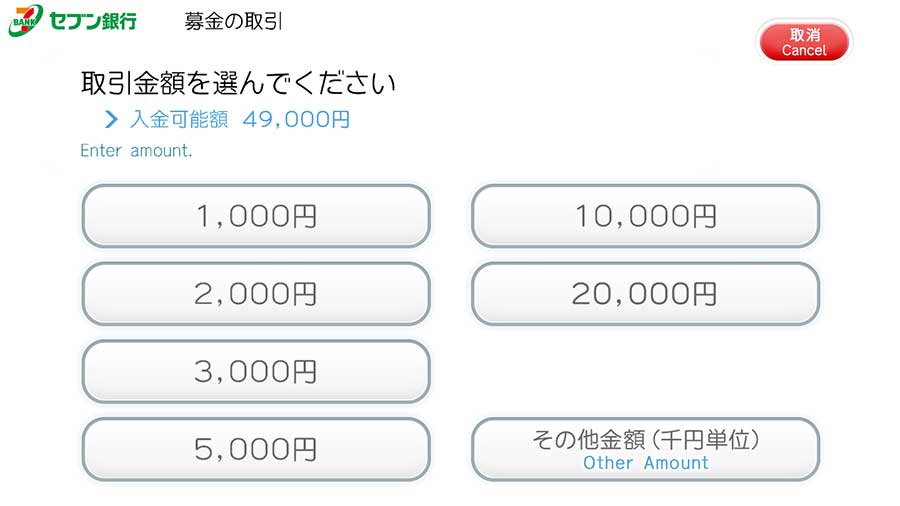Click the セブン銀行 wordmark text

tap(92, 21)
